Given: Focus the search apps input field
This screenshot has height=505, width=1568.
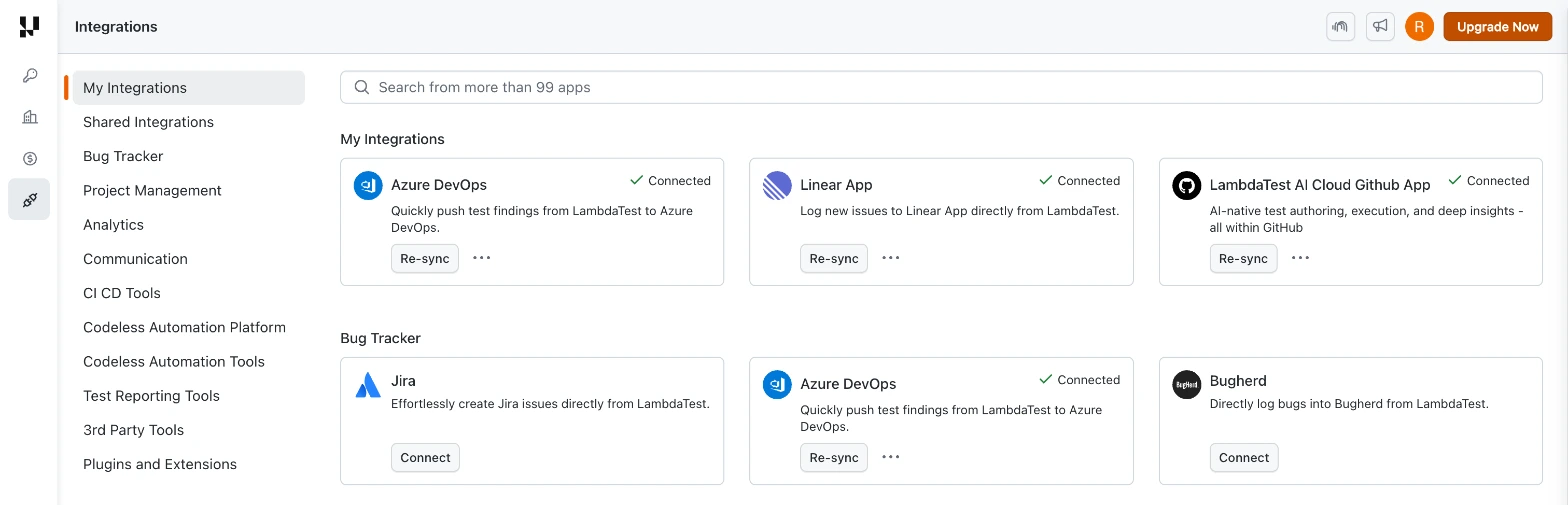Looking at the screenshot, I should tap(941, 87).
